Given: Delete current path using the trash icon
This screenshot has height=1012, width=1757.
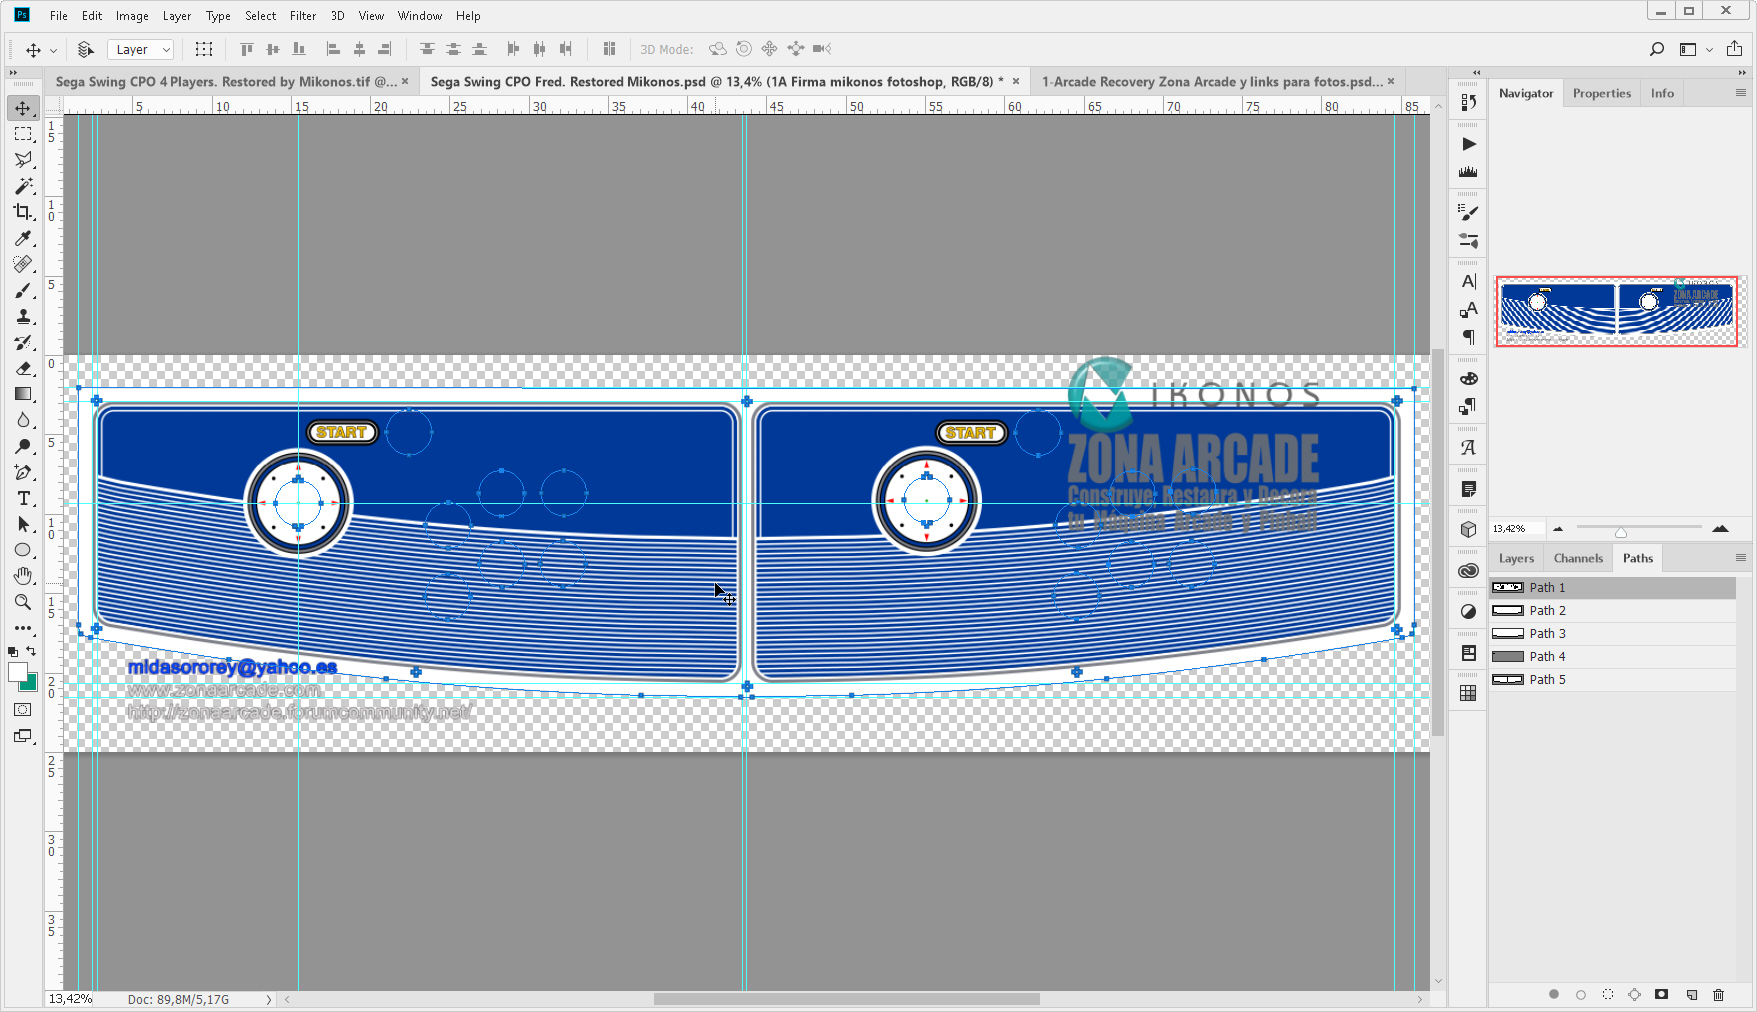Looking at the screenshot, I should (x=1719, y=994).
